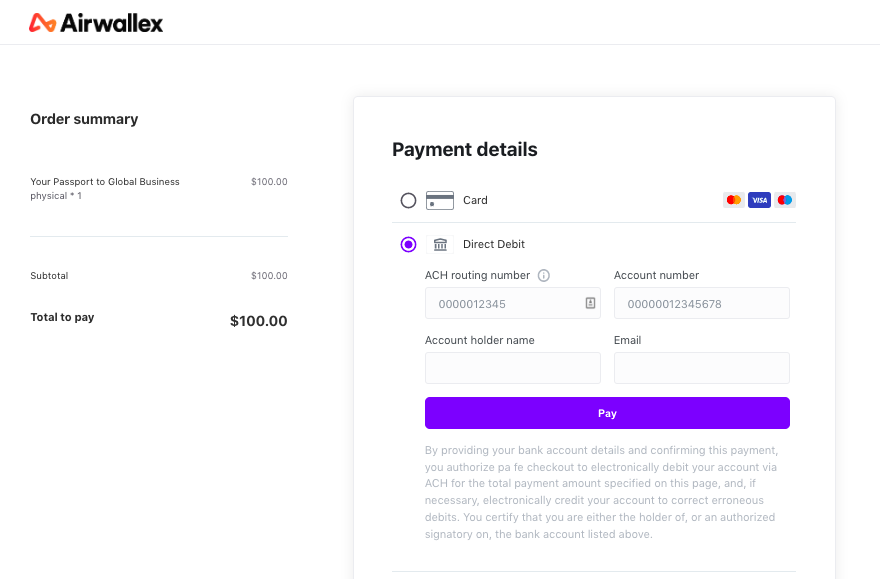Click the Mastercard logo icon
This screenshot has height=579, width=880.
coord(734,200)
